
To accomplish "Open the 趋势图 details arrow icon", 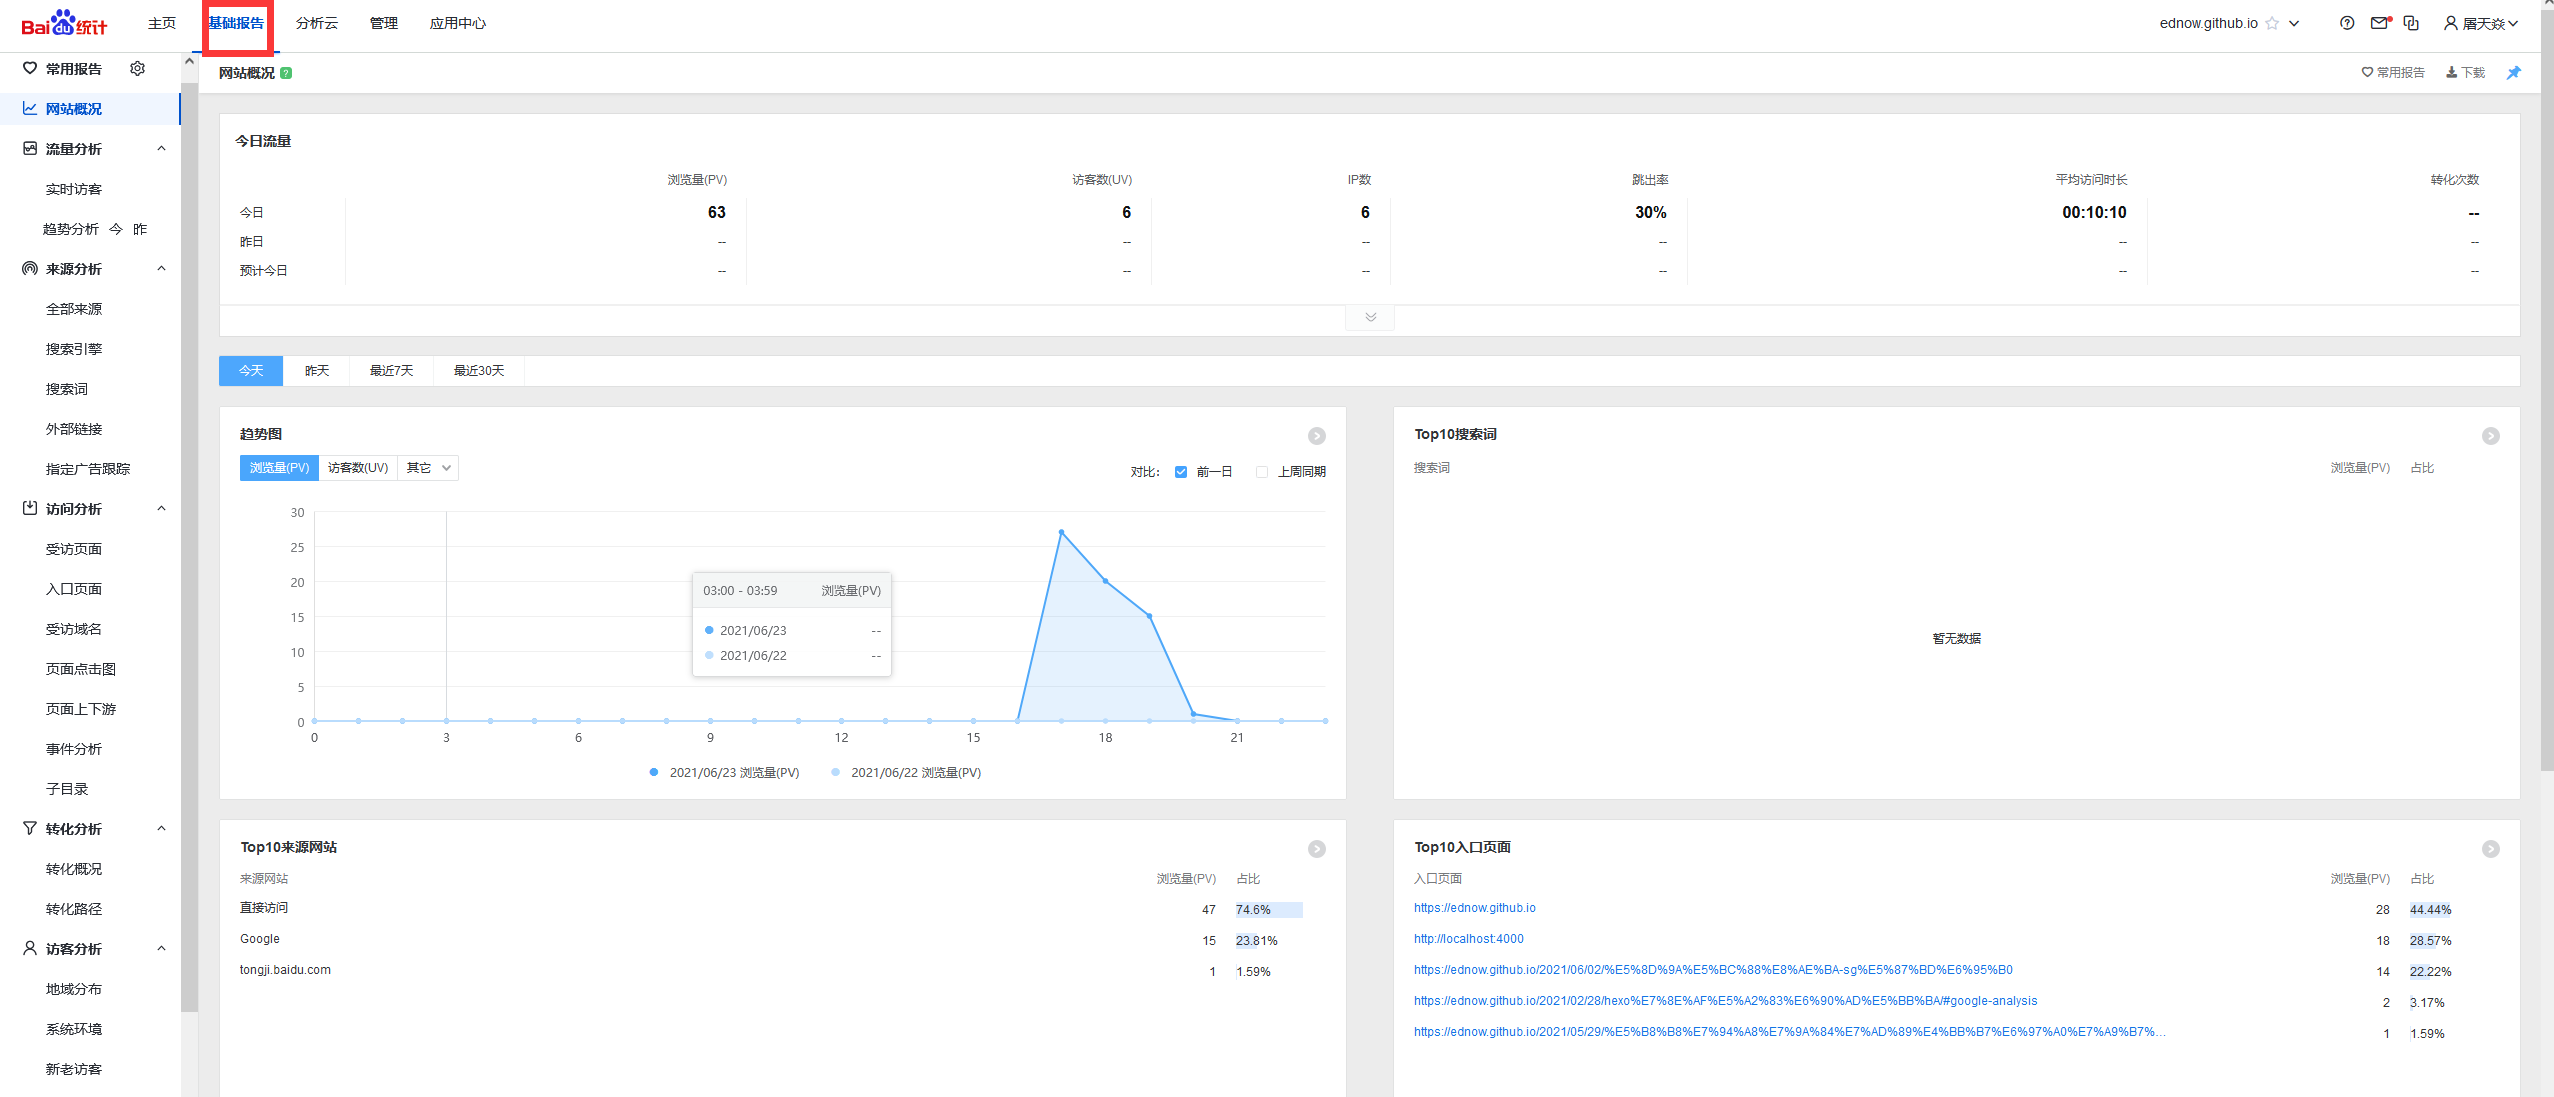I will coord(1317,436).
